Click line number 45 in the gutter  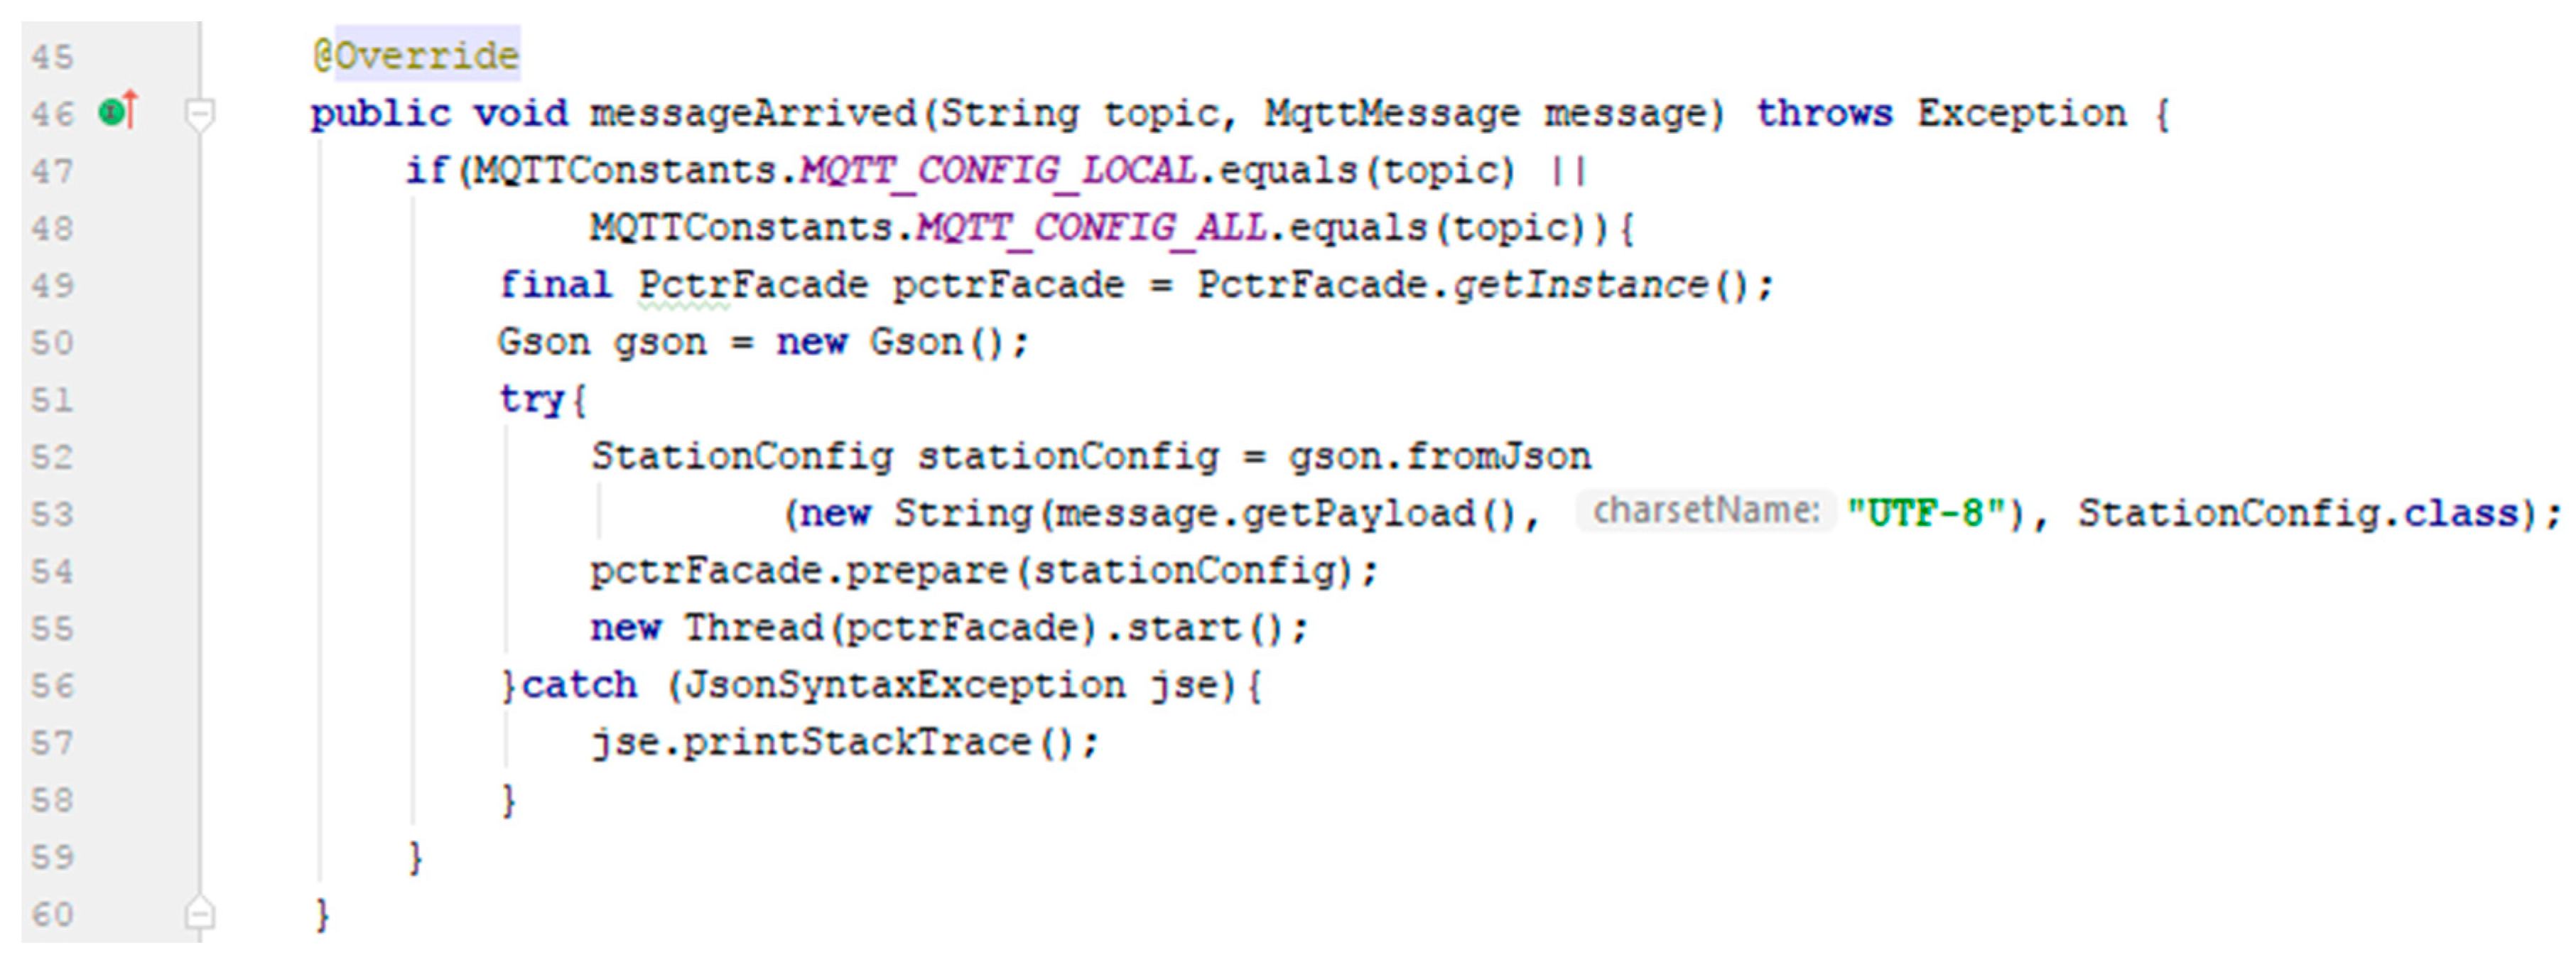52,57
